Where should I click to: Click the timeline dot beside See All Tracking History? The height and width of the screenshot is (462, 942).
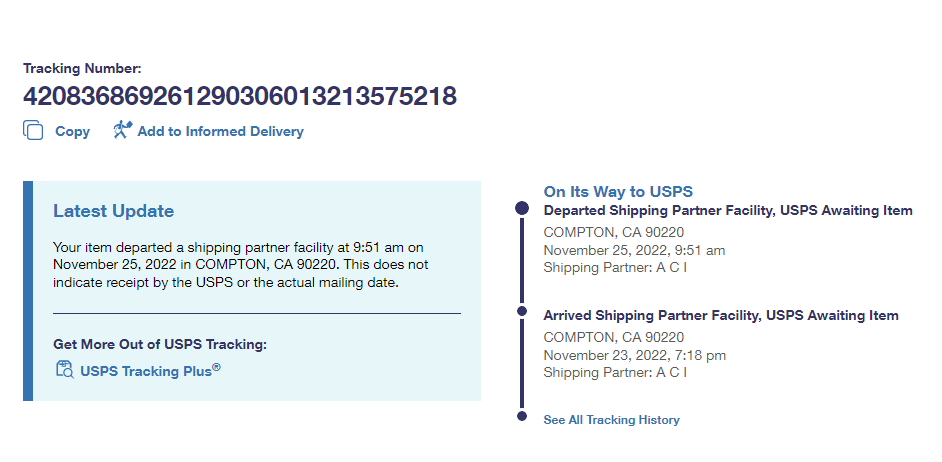point(521,416)
